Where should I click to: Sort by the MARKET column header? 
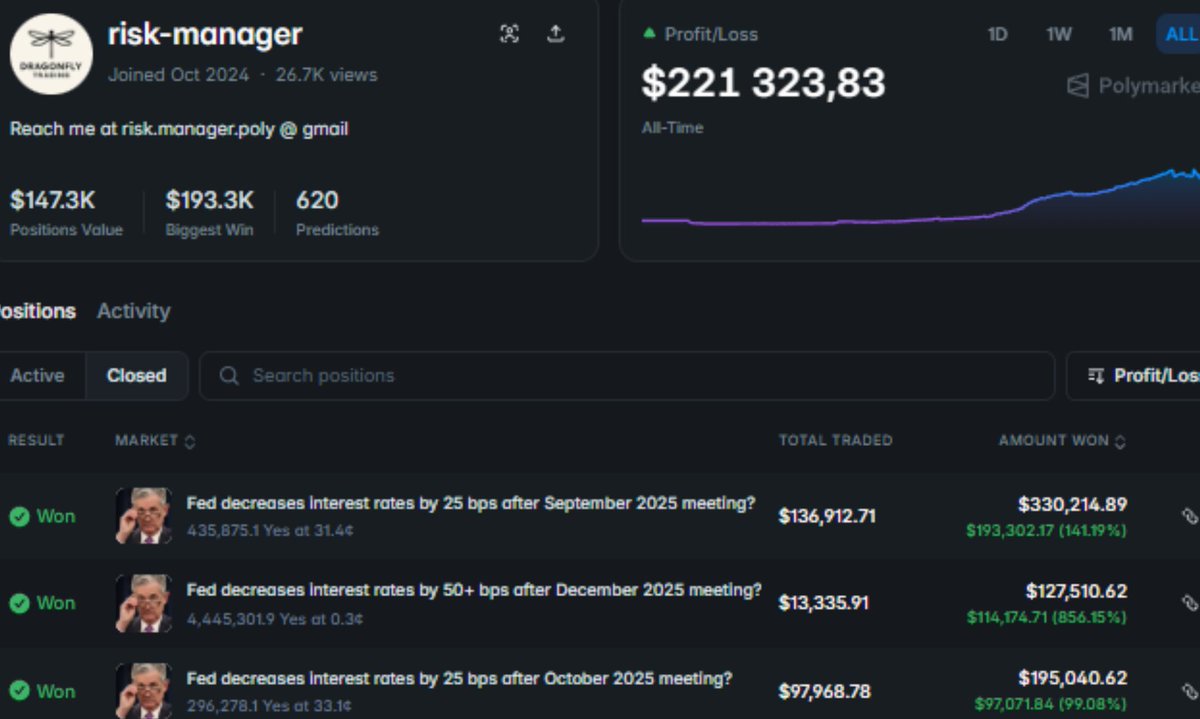[x=155, y=440]
